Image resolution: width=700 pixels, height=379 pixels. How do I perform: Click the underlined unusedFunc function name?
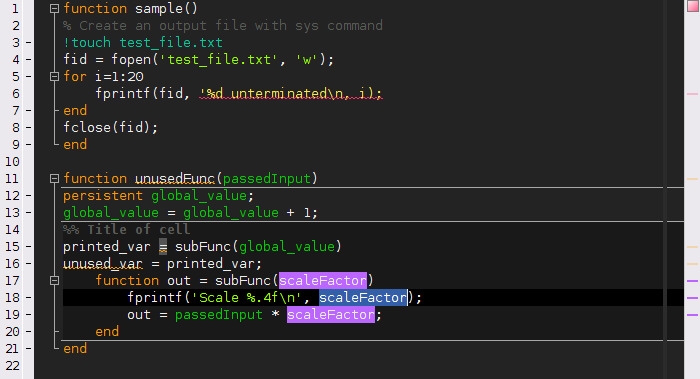[175, 179]
